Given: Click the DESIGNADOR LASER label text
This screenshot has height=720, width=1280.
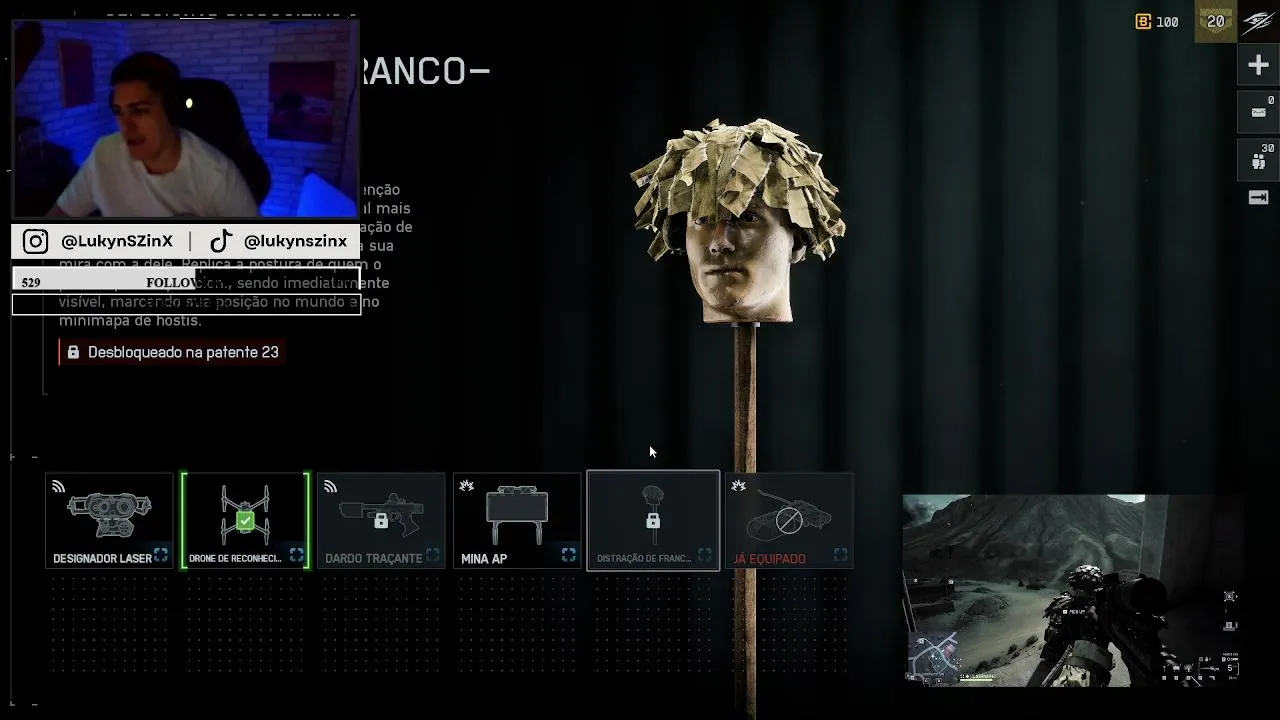Looking at the screenshot, I should click(x=102, y=559).
